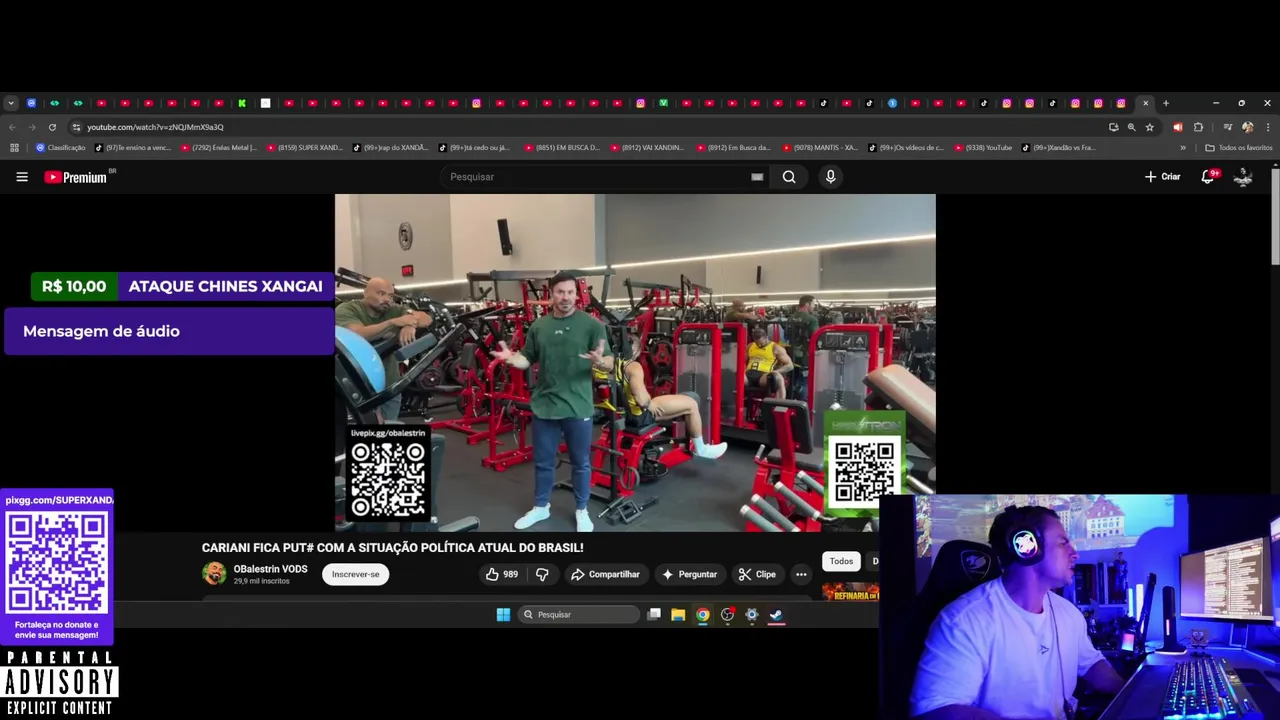The height and width of the screenshot is (720, 1280).
Task: Switch to Chrome on the taskbar
Action: pyautogui.click(x=703, y=615)
